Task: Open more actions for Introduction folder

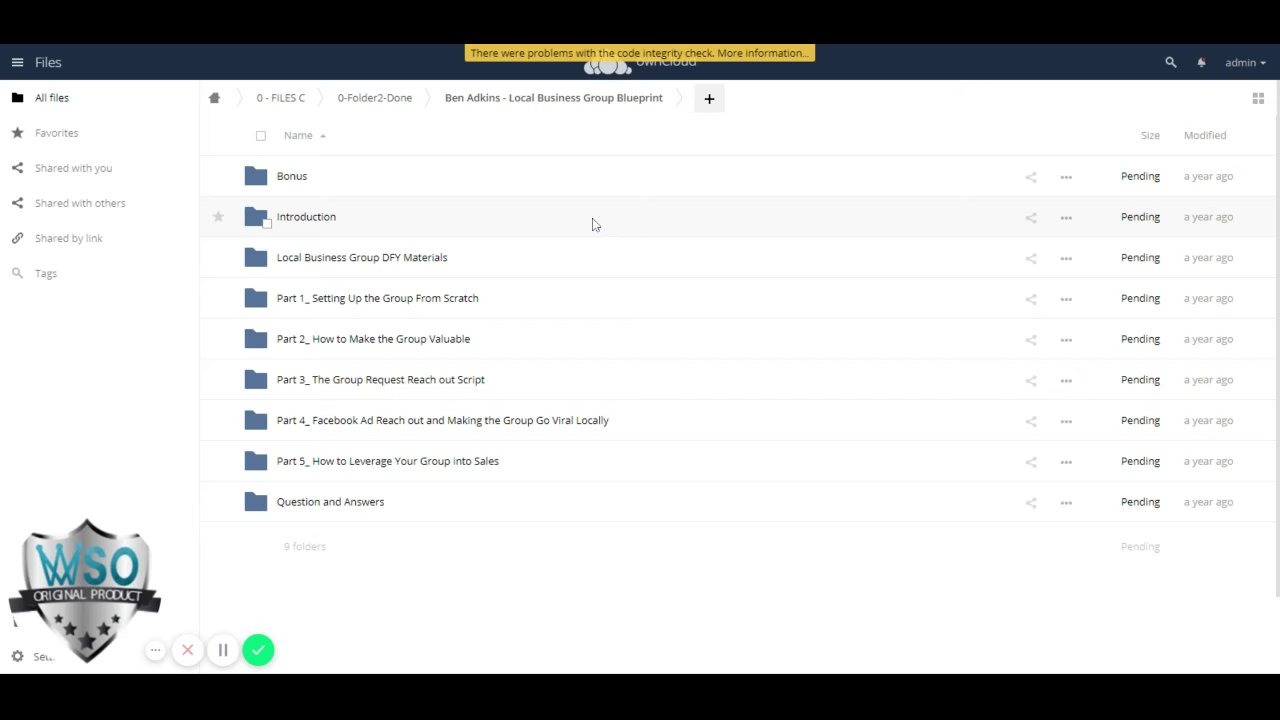Action: coord(1066,218)
